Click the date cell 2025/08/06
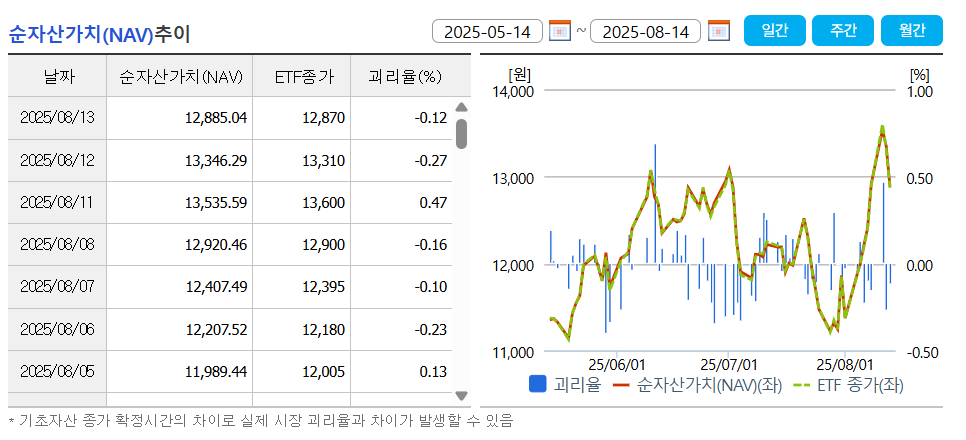 coord(57,329)
